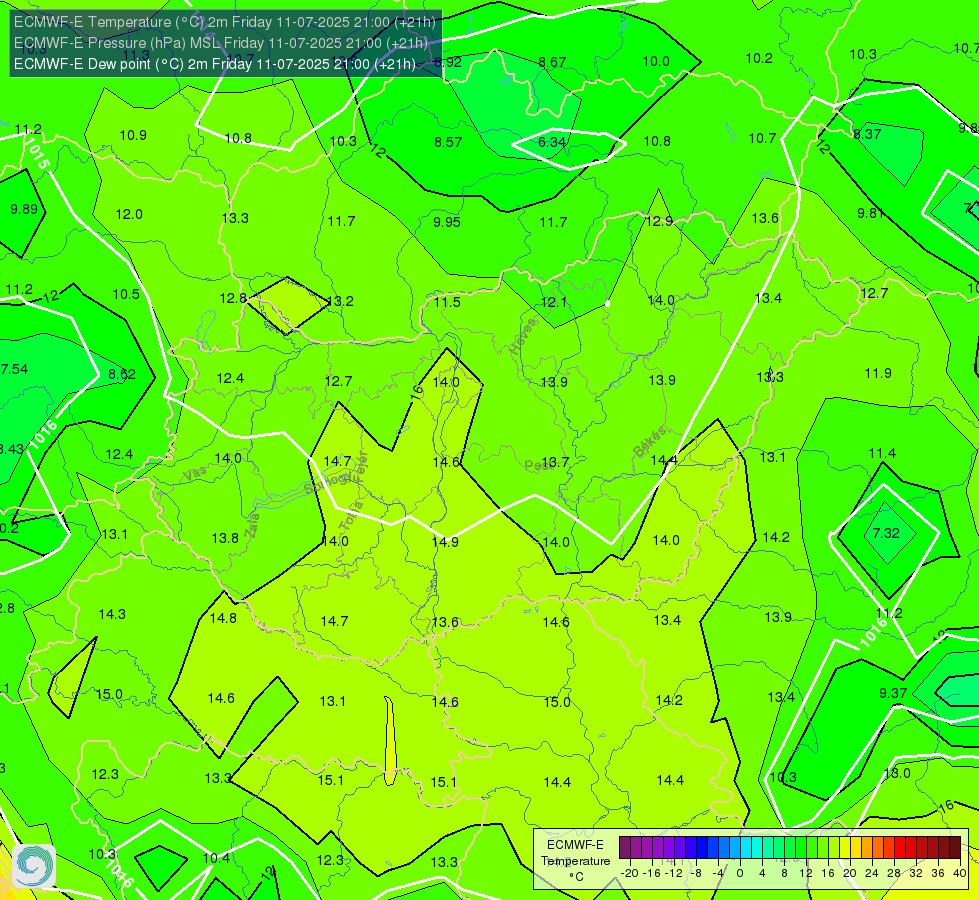The image size is (979, 900).
Task: Click the 6.34 value on the map
Action: tap(552, 142)
